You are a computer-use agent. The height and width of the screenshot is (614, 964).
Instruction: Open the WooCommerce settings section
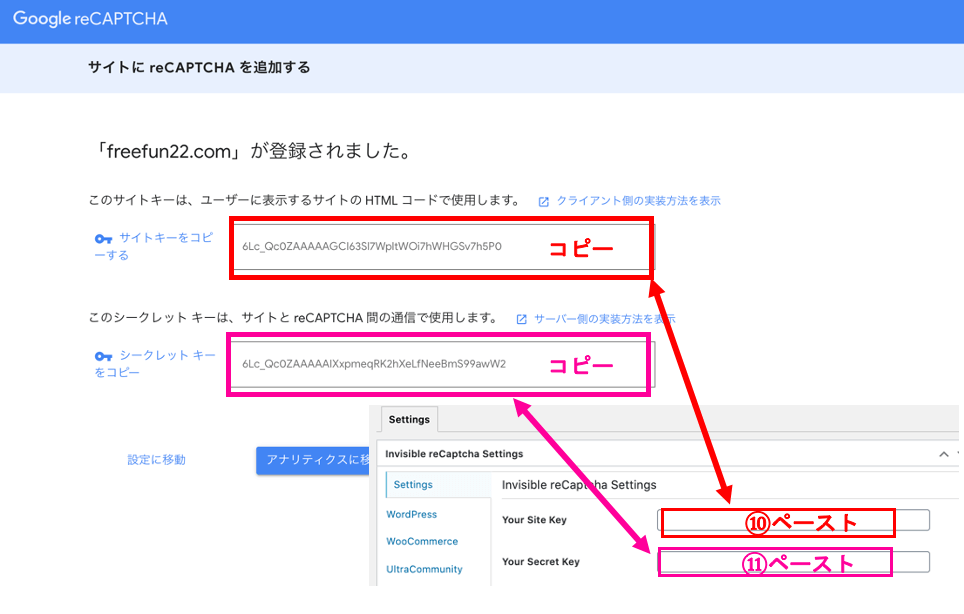coord(422,541)
